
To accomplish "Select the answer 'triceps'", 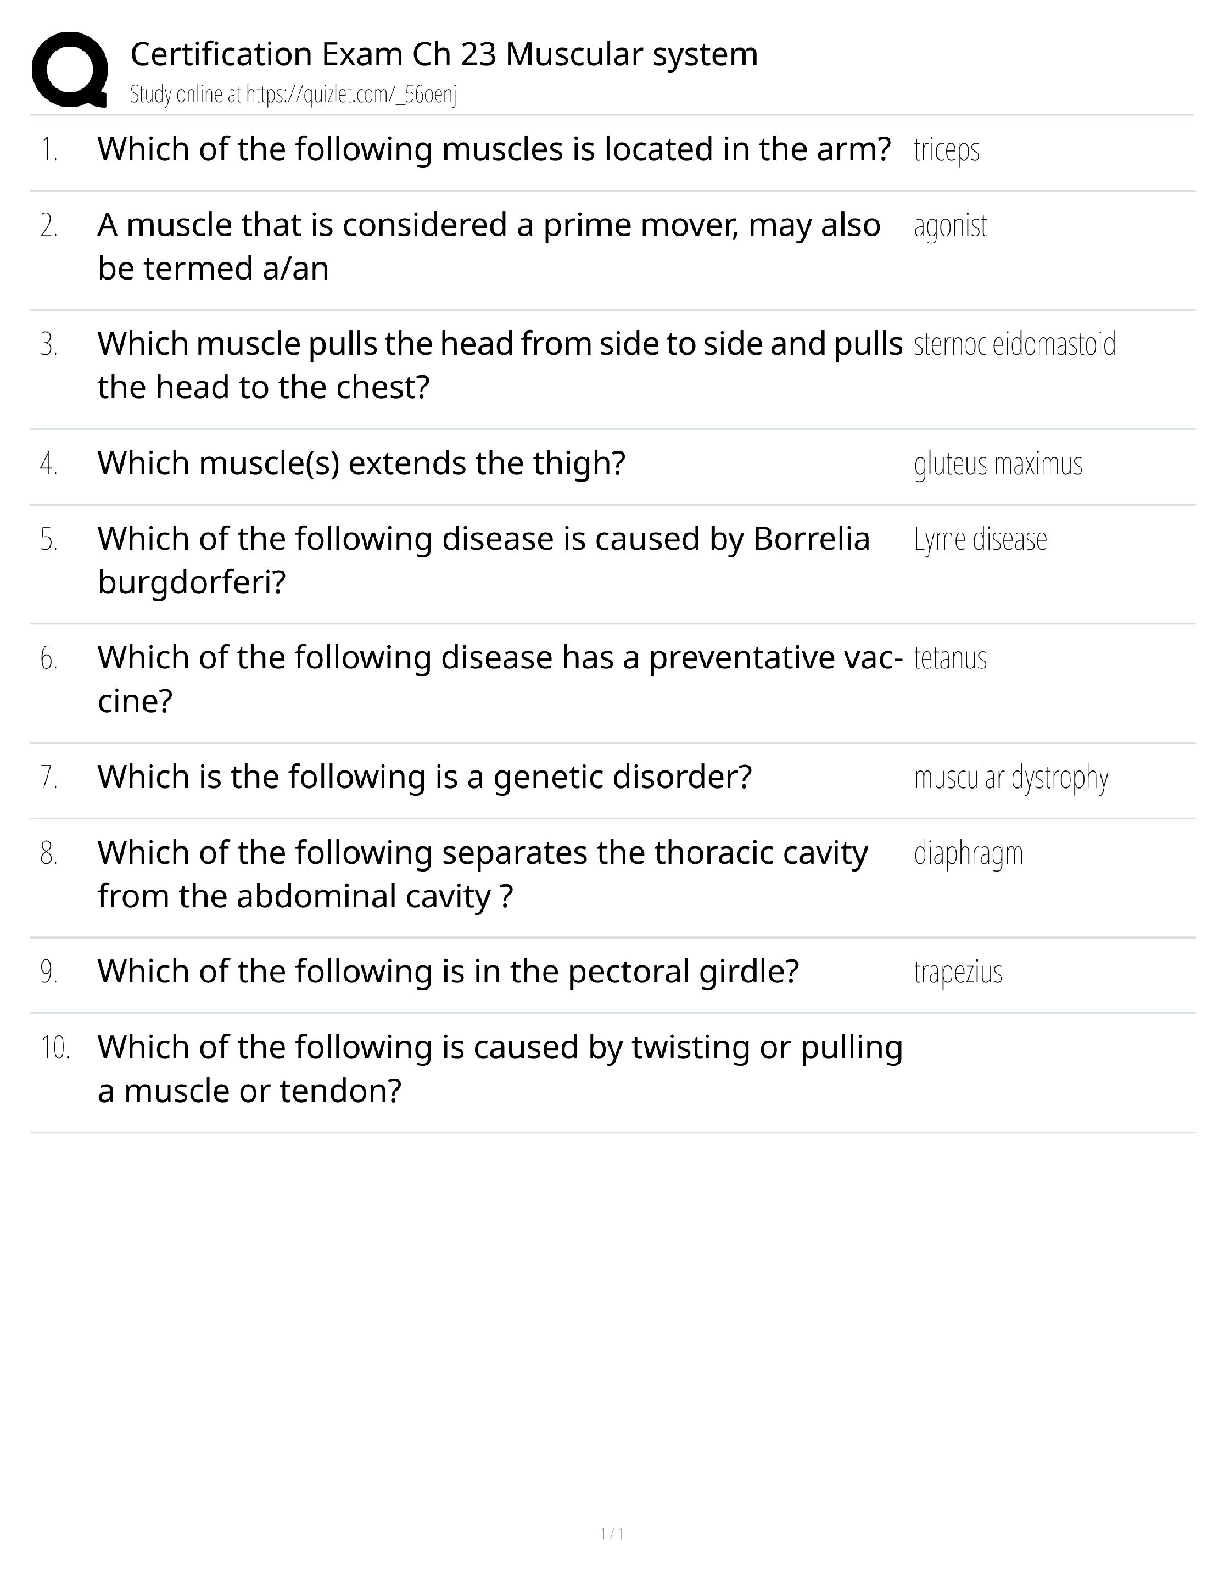I will pos(946,150).
